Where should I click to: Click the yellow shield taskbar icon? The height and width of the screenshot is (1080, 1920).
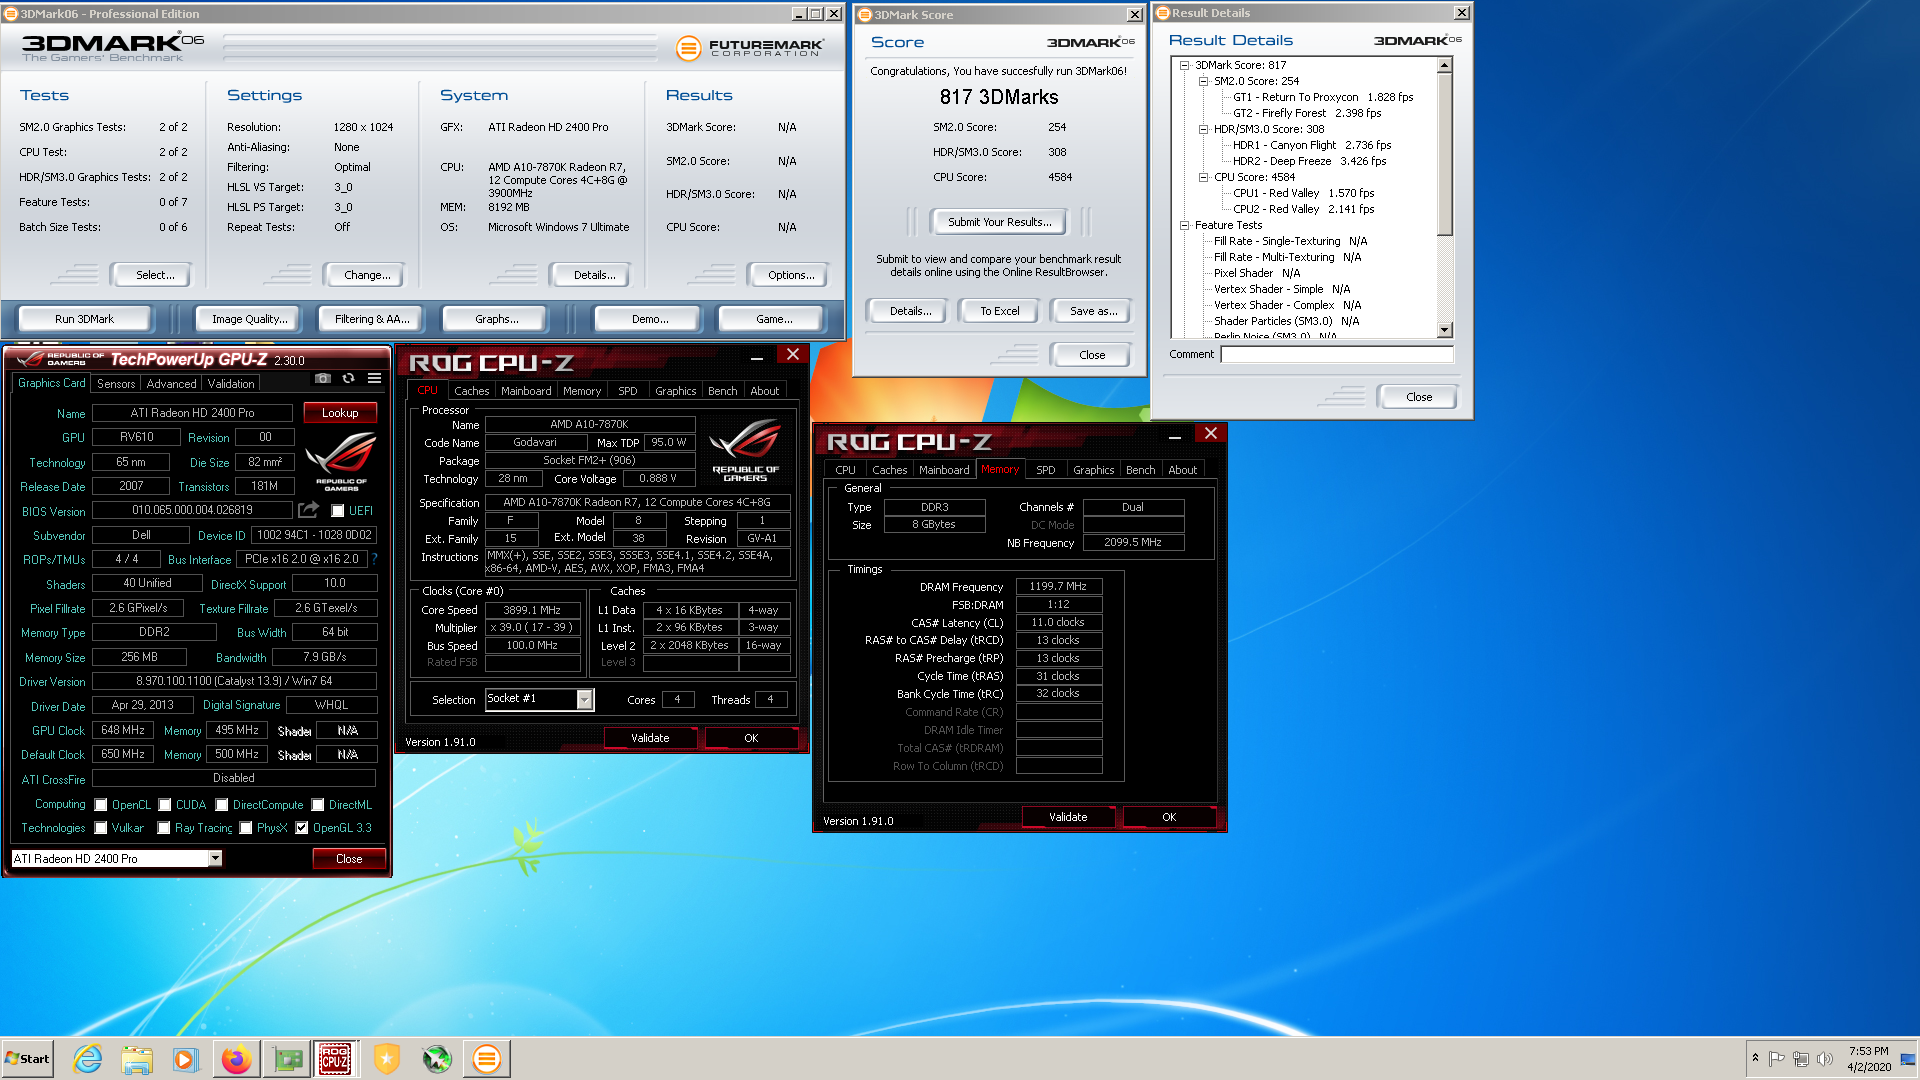pos(387,1059)
